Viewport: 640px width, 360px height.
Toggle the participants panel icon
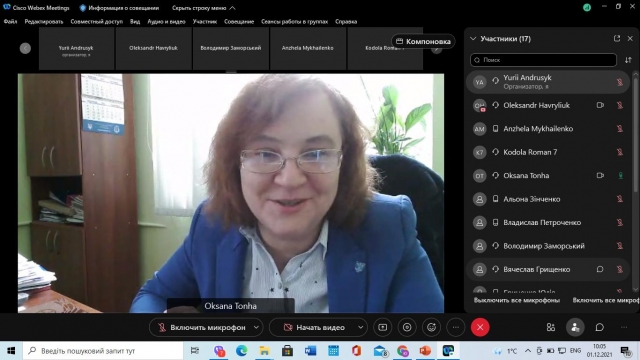(x=575, y=327)
